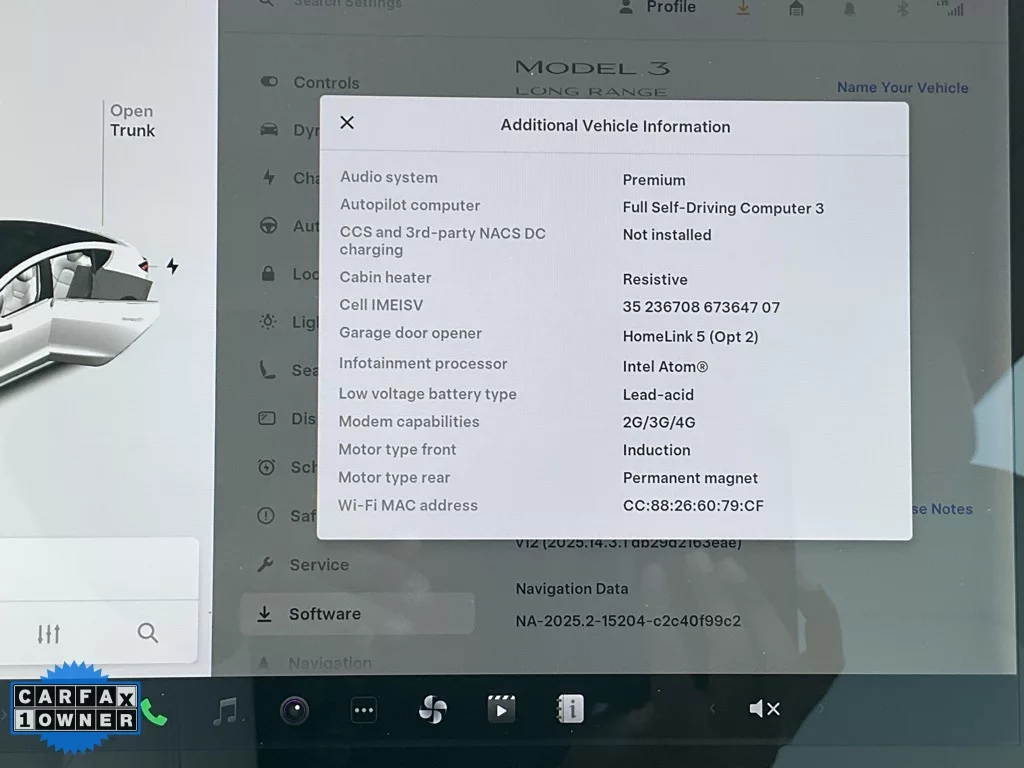Decrease volume with left chevron

pyautogui.click(x=712, y=709)
